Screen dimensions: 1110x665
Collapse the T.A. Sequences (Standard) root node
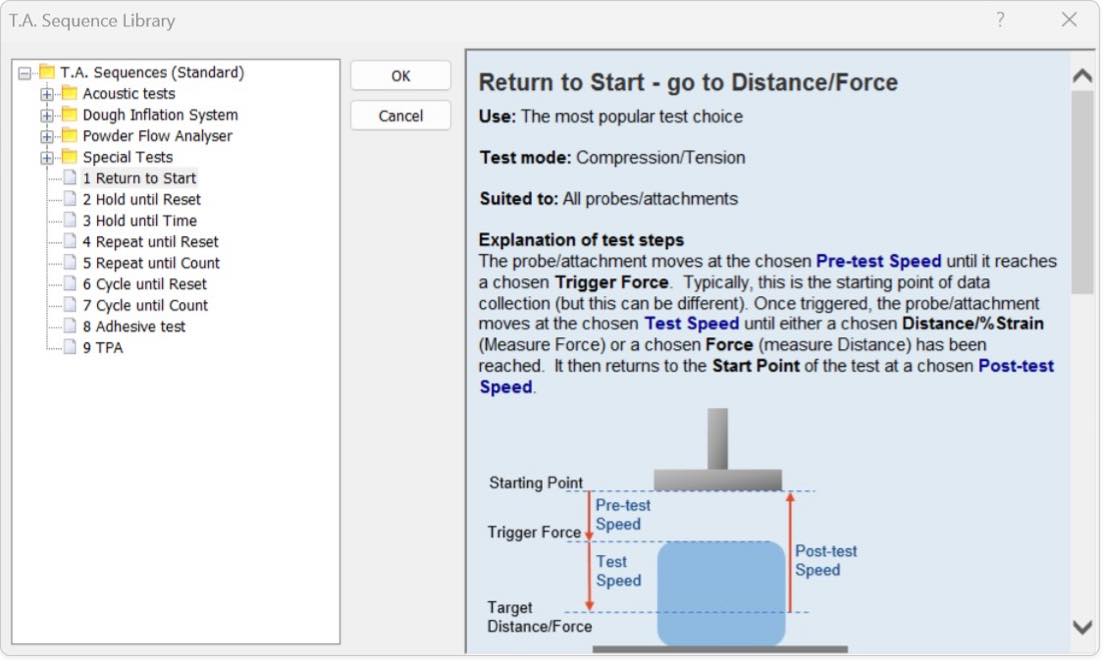click(25, 73)
